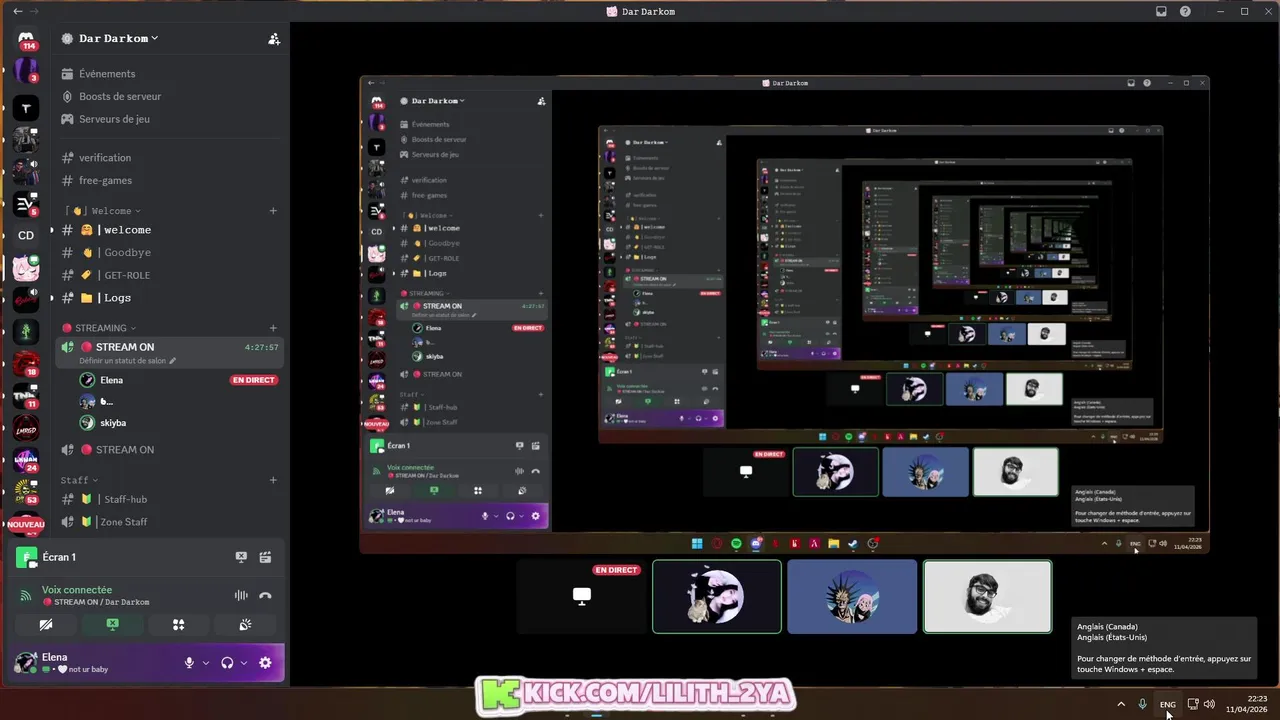Click taskbar microphone in-use icon

pos(1142,704)
